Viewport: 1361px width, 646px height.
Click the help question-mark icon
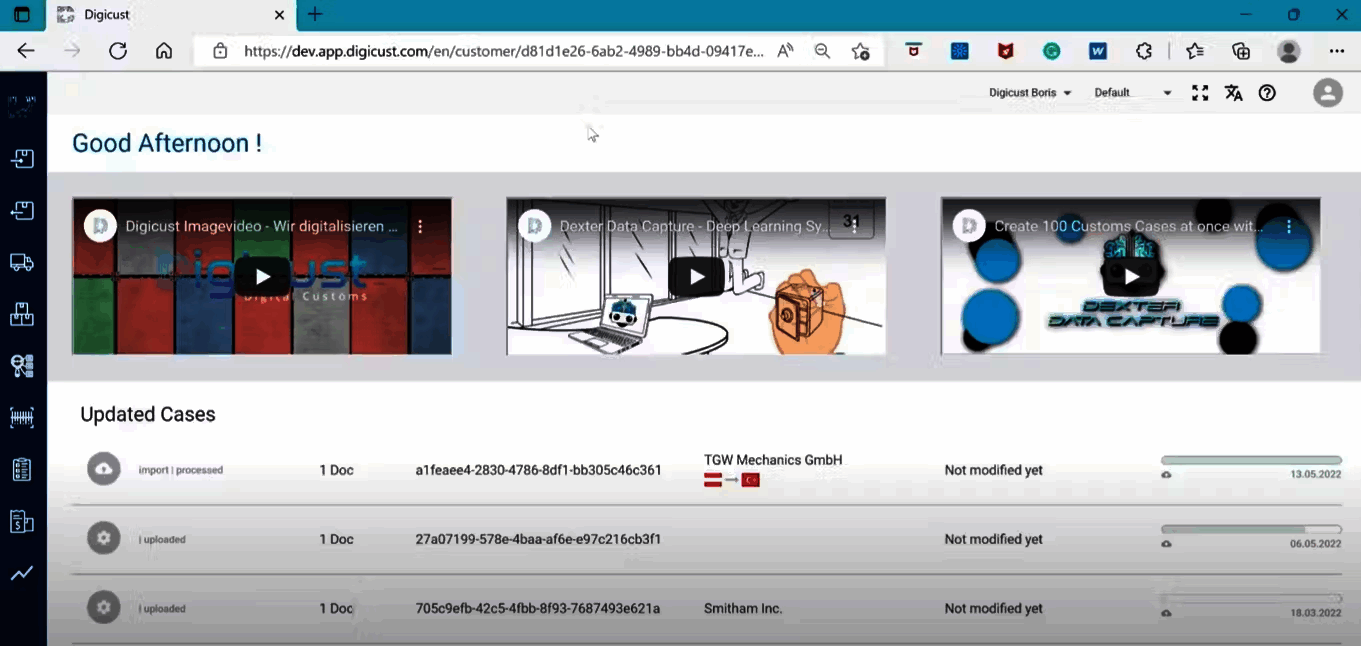(1267, 92)
